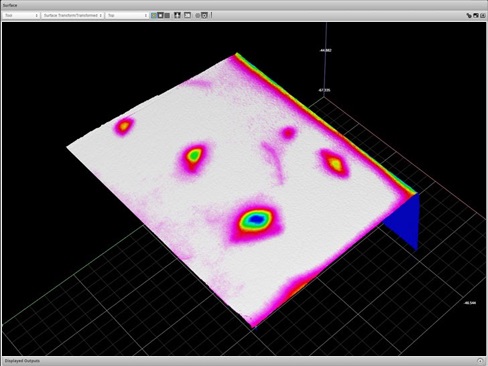Click the rightmost top-right panel icon
The height and width of the screenshot is (366, 488).
483,15
